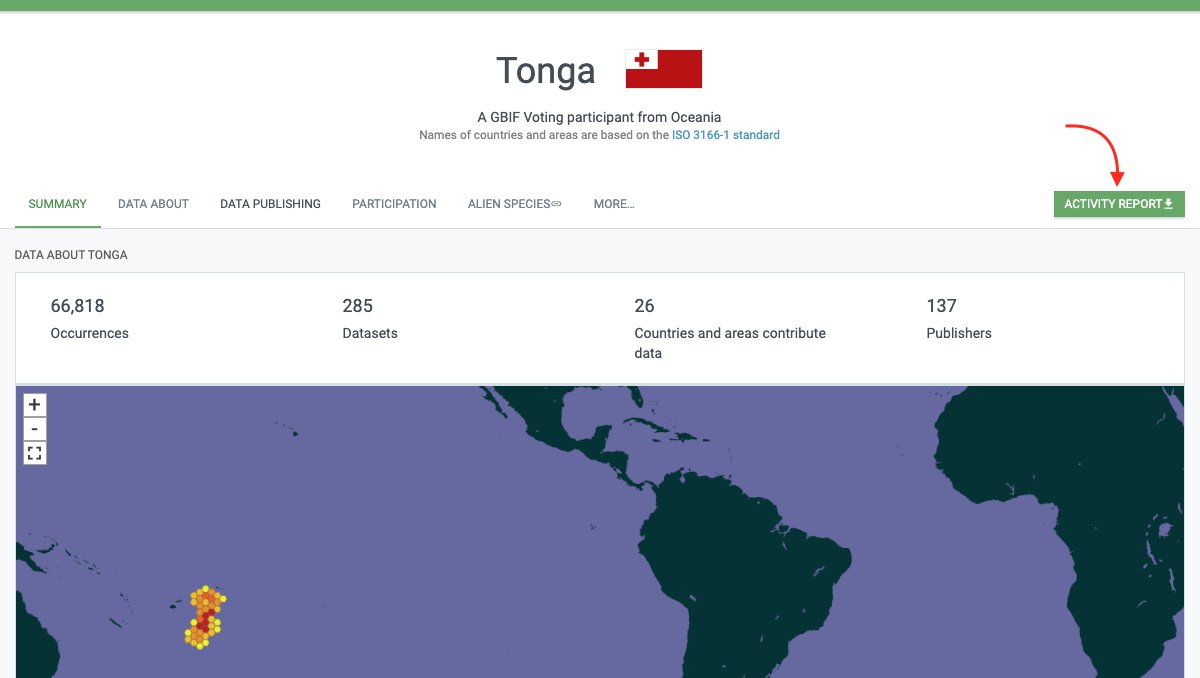The height and width of the screenshot is (678, 1200).
Task: Click the Tonga flag image
Action: coord(662,68)
